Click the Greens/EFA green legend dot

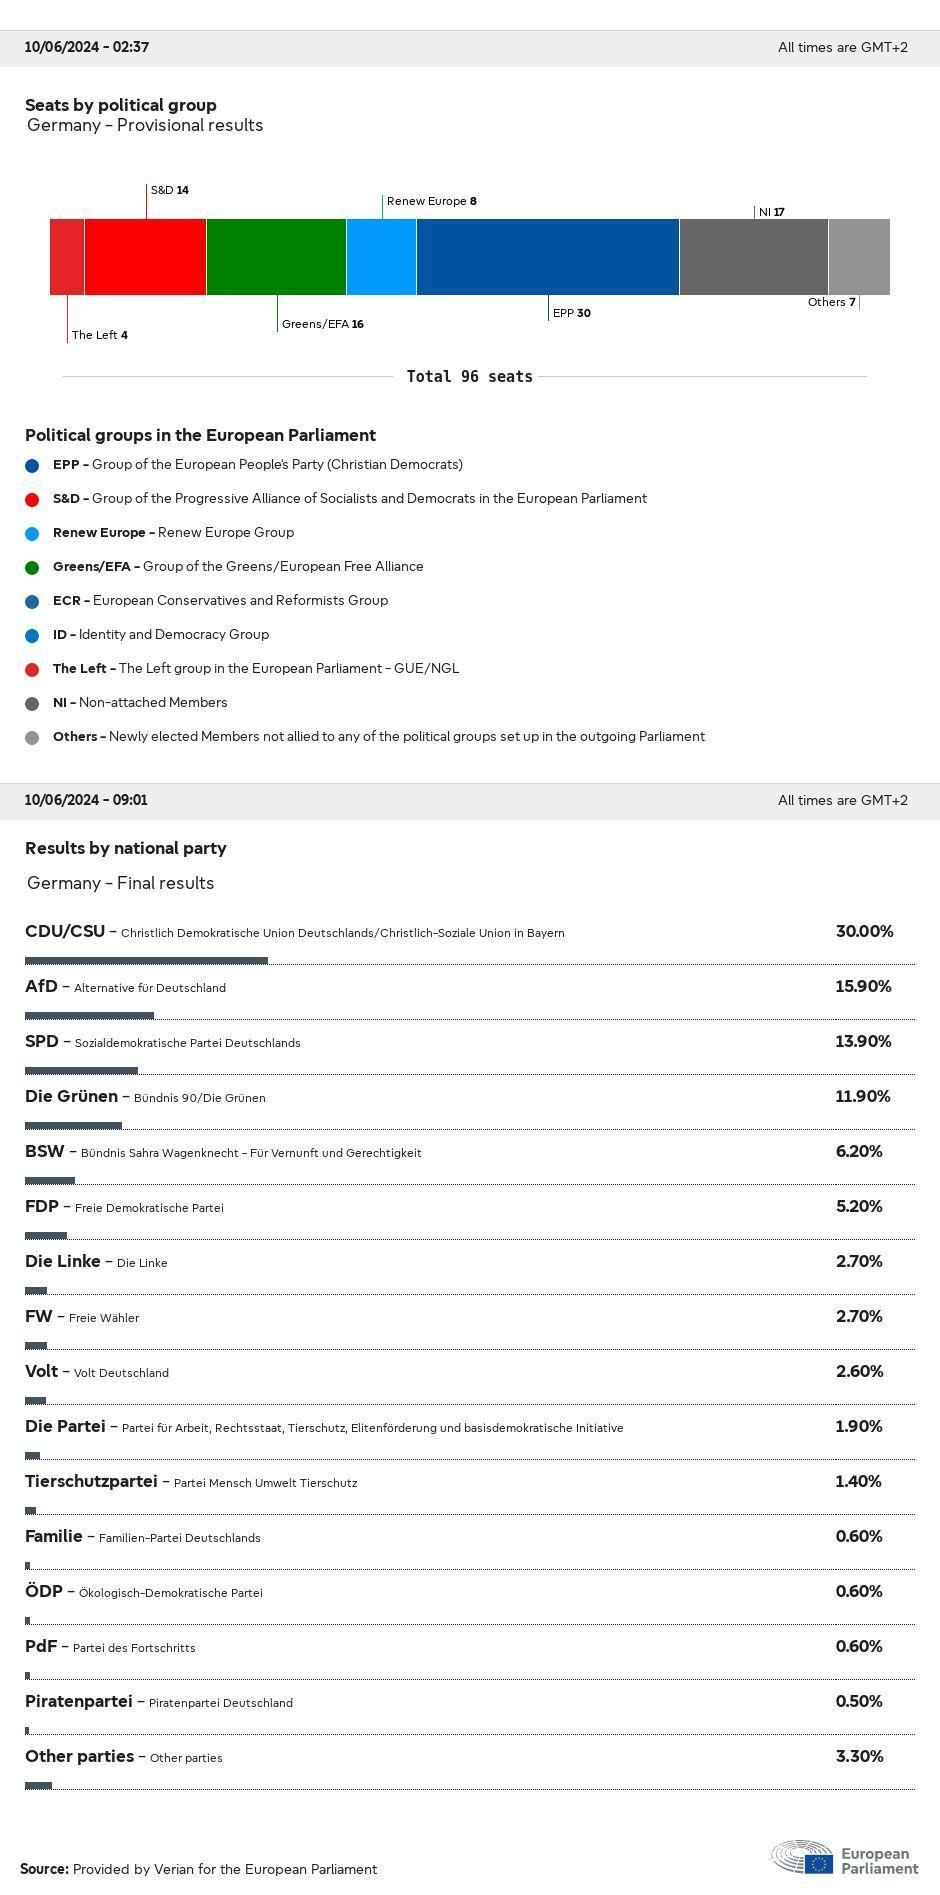32,567
